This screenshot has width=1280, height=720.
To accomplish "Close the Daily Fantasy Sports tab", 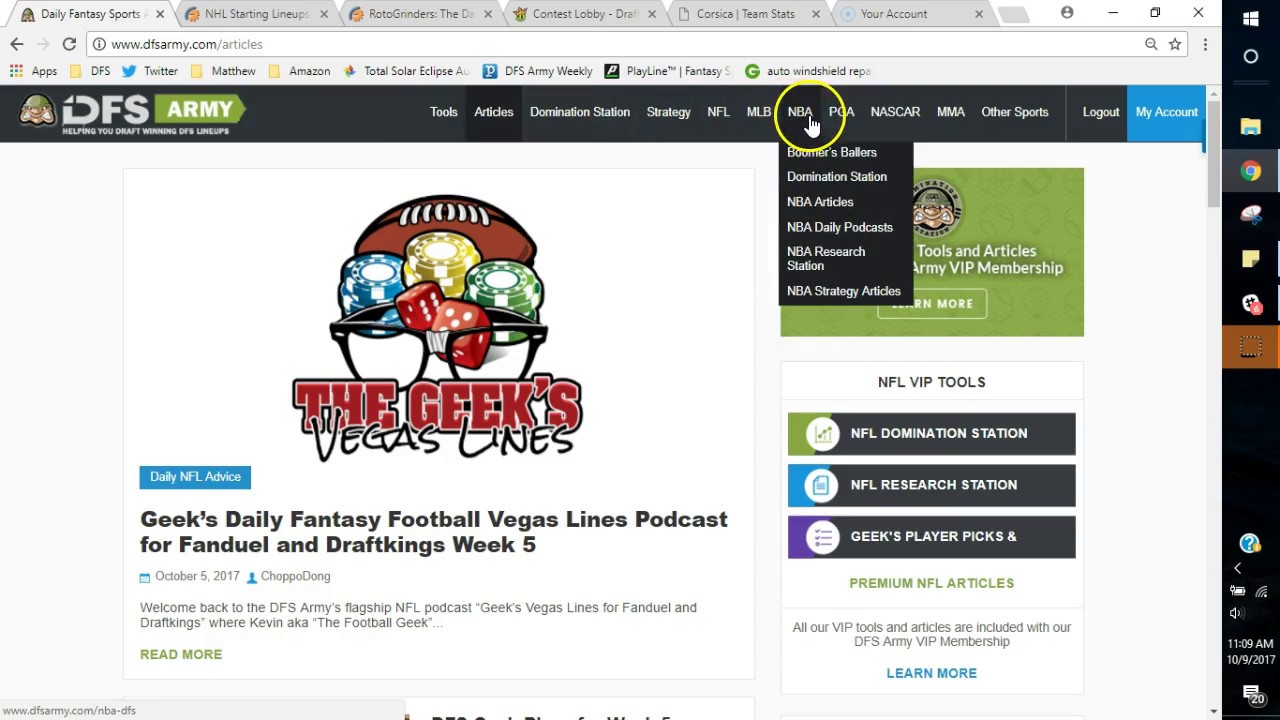I will click(160, 14).
